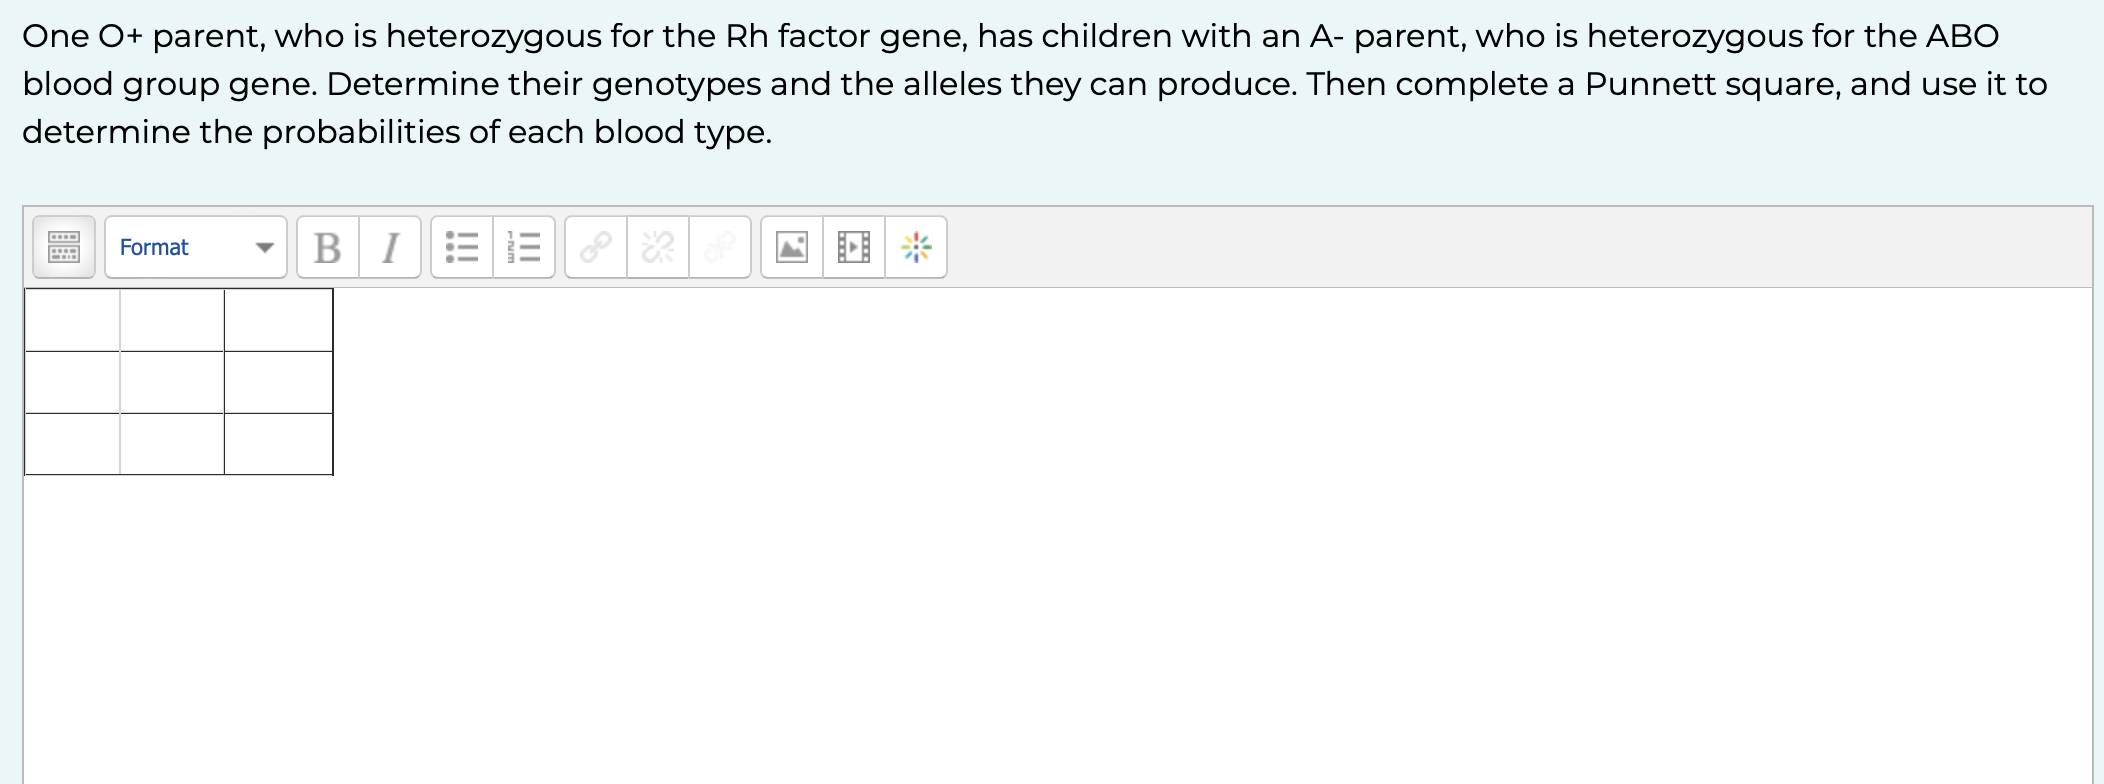Open the insert image tool
Screen dimensions: 2104x784
(792, 247)
